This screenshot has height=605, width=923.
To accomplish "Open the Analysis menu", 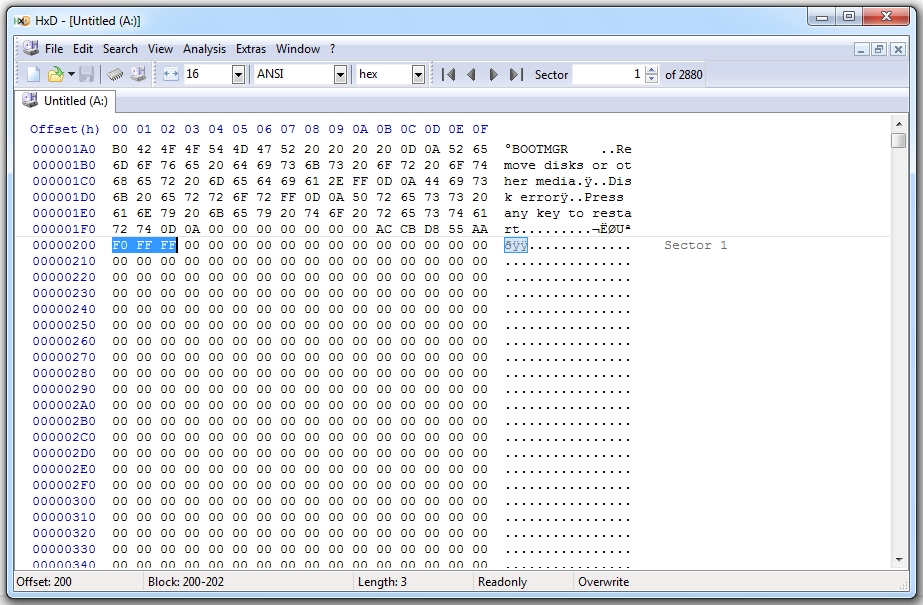I will pos(204,49).
